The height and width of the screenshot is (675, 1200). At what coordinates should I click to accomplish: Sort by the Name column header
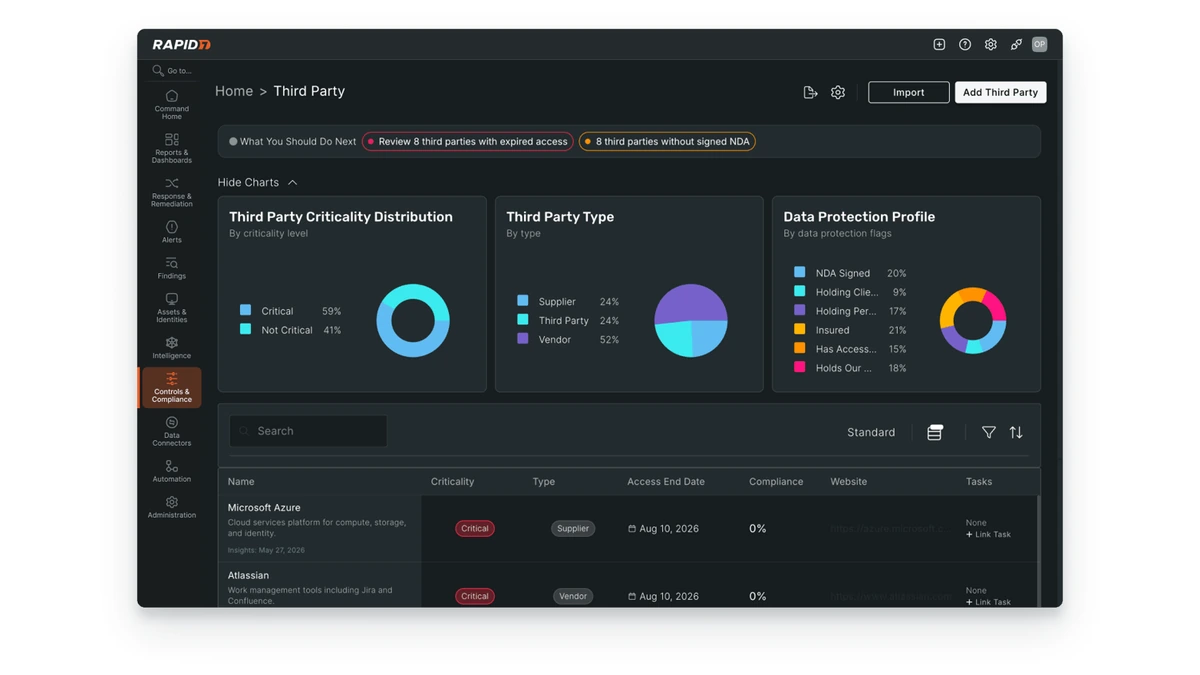(241, 482)
